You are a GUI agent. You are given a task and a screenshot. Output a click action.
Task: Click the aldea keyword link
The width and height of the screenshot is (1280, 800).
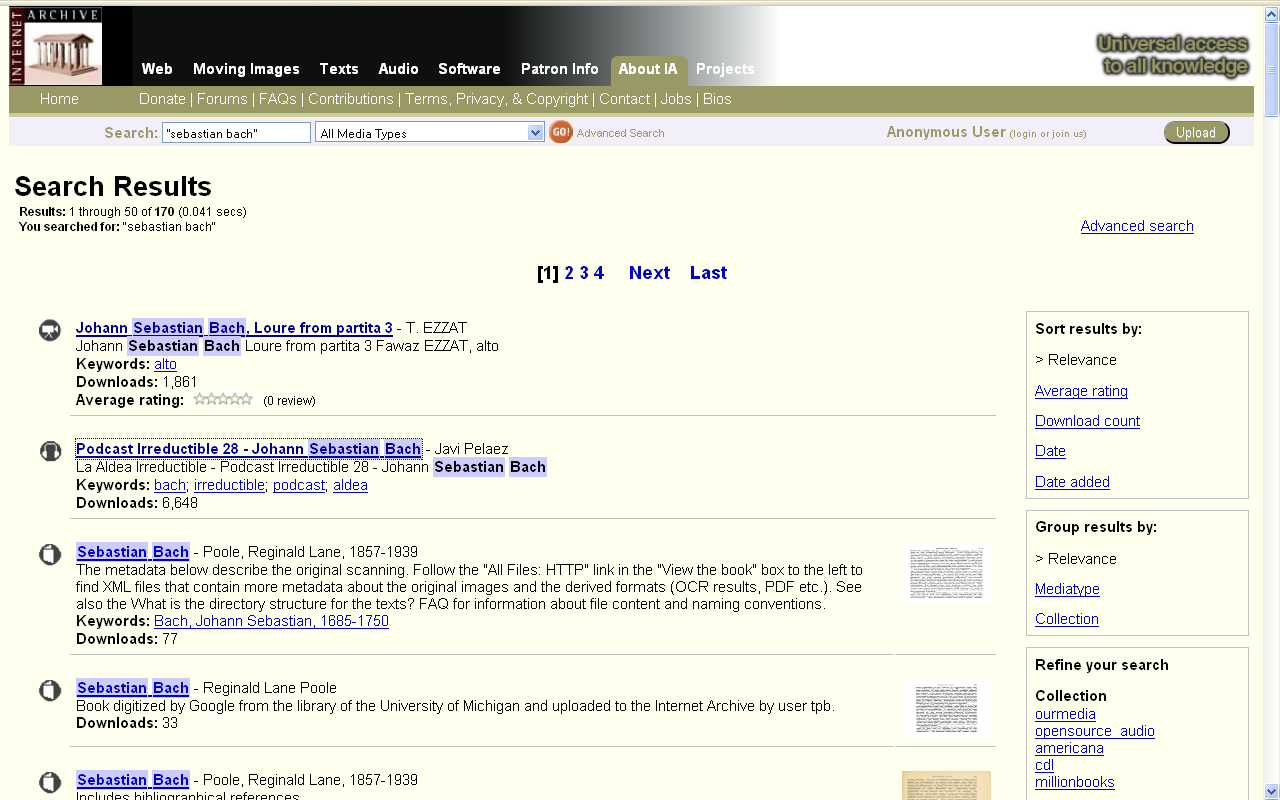350,485
